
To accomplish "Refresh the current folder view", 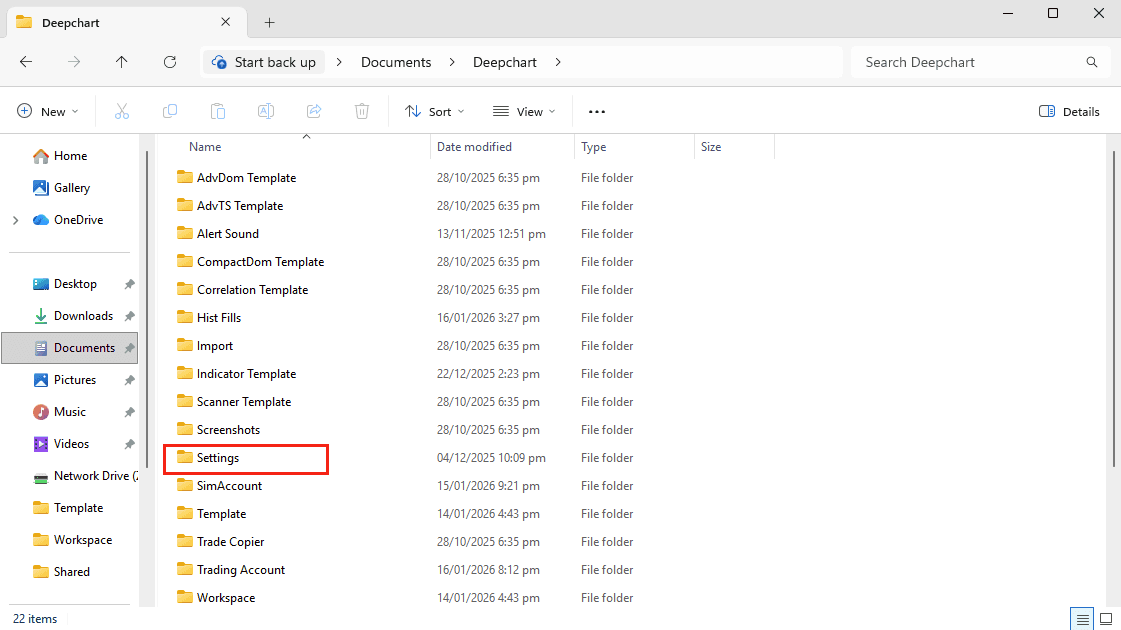I will (x=170, y=62).
